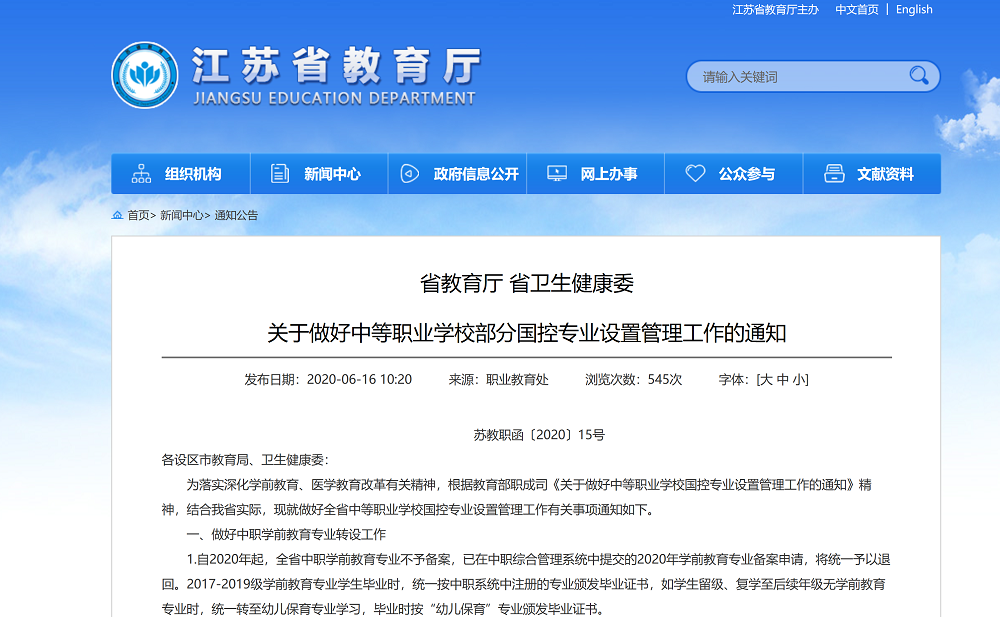Click the 江苏省教育厅主办 link
Image resolution: width=1000 pixels, height=617 pixels.
775,10
